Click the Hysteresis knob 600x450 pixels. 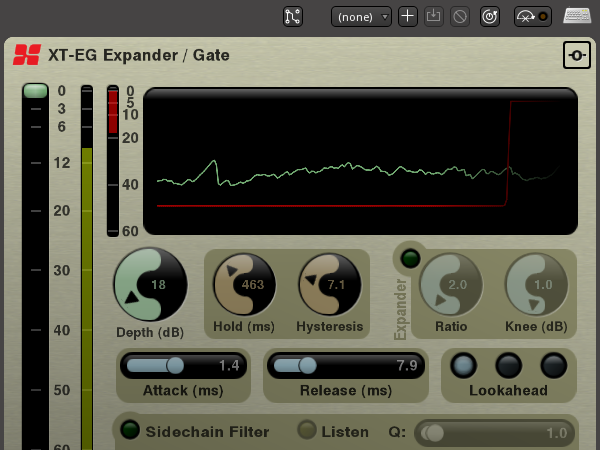330,285
